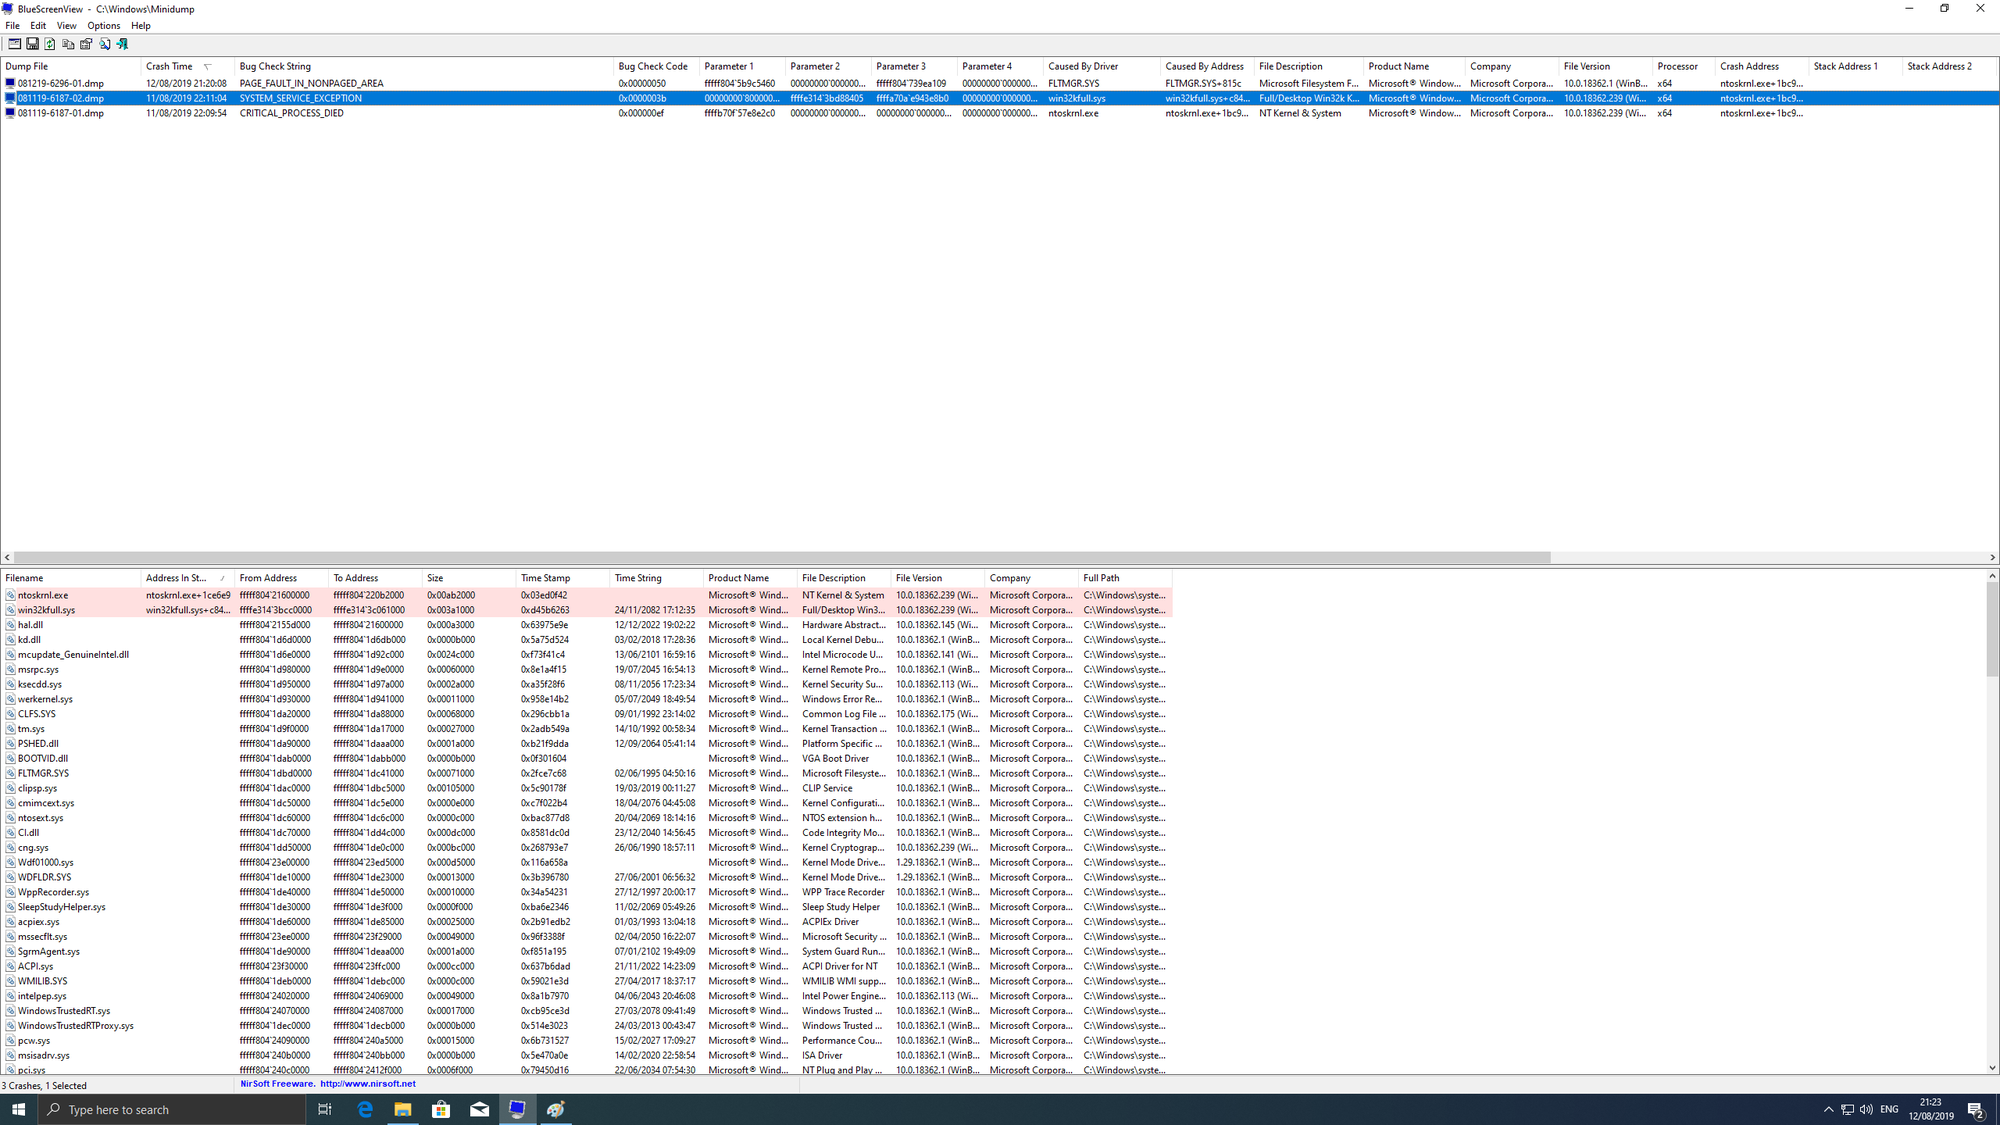Click the Copy Selected Items icon
The height and width of the screenshot is (1125, 2000).
point(68,44)
